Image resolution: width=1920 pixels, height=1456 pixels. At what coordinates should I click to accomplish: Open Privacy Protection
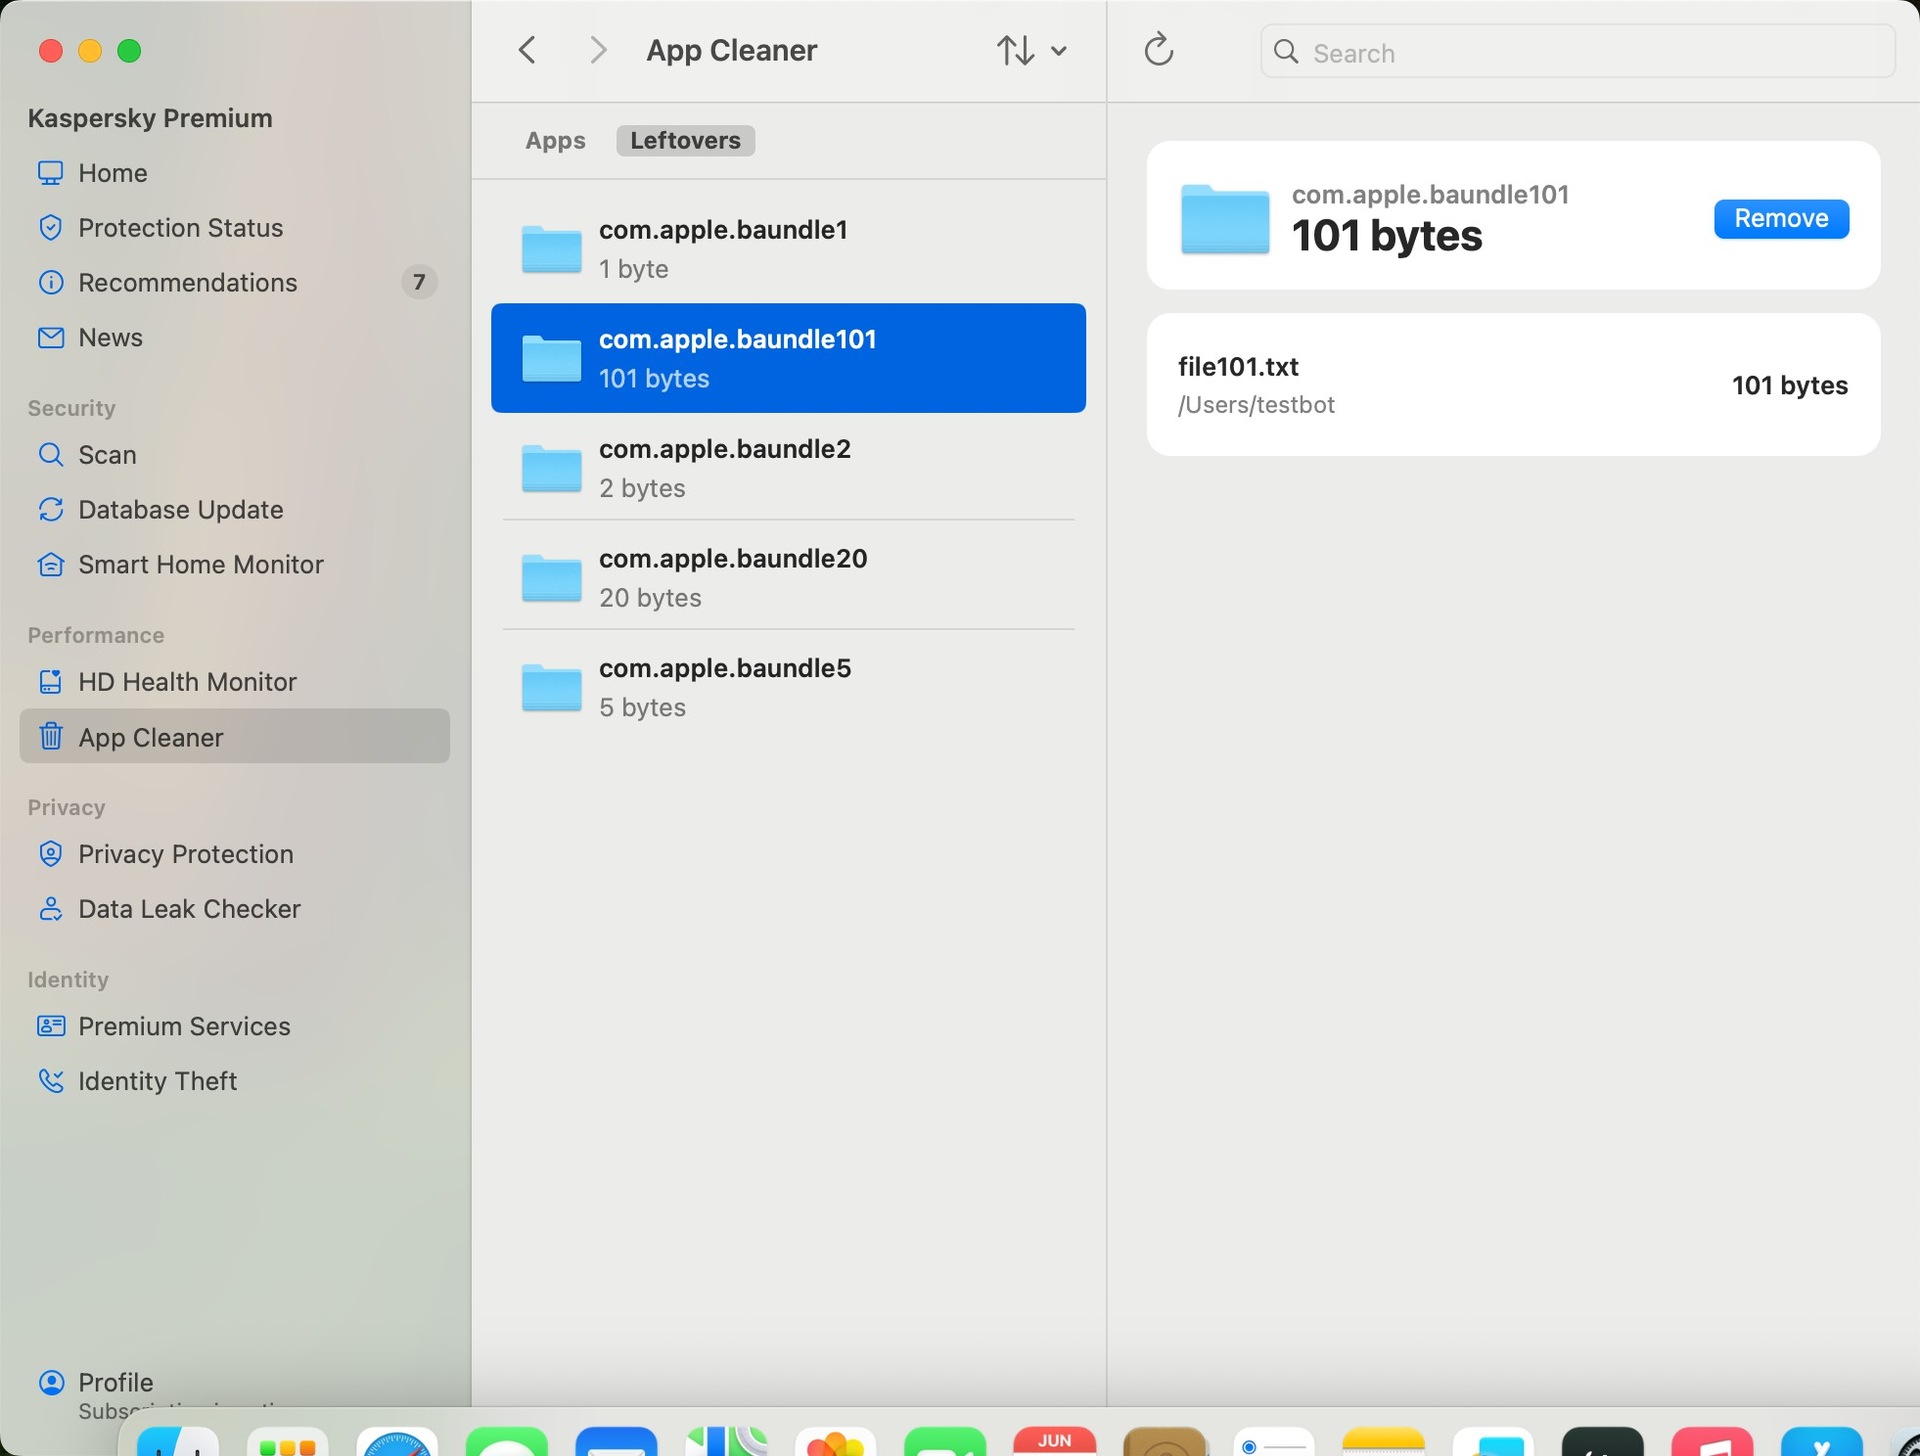234,854
